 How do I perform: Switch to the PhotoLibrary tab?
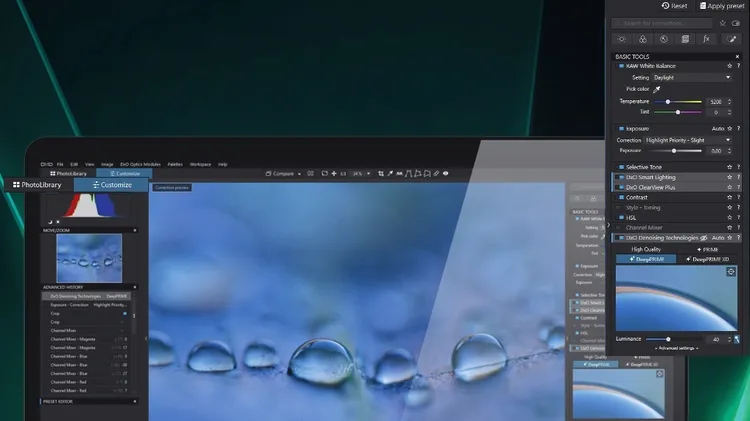[x=37, y=185]
